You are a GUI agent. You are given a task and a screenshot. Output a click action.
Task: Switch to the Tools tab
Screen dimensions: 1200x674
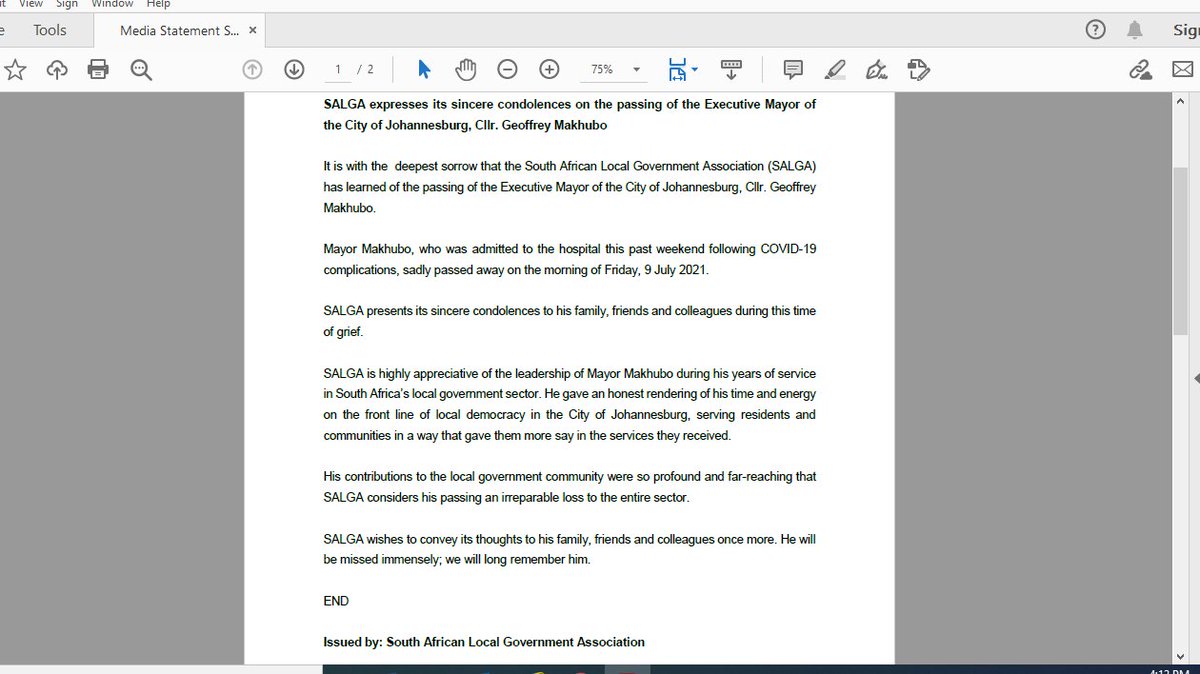point(50,30)
